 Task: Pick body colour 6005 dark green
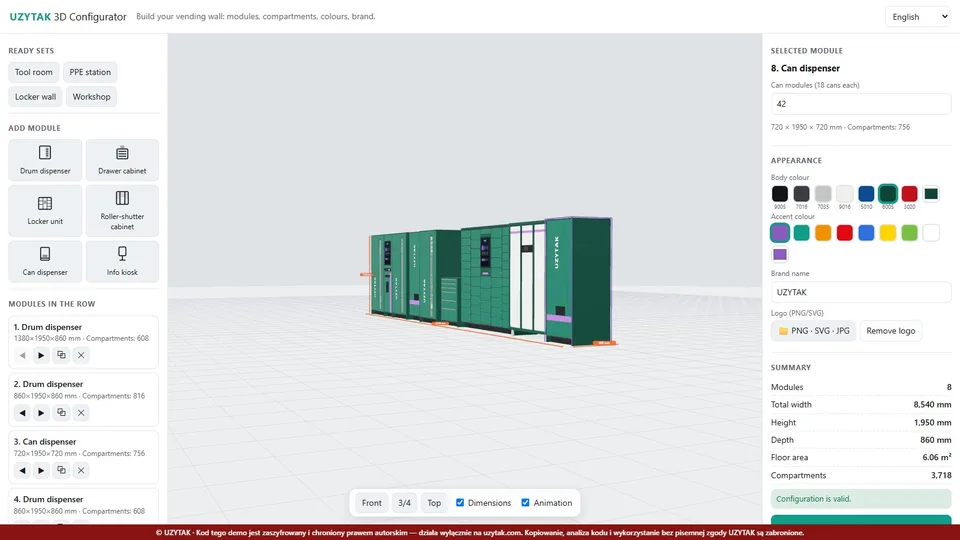(x=888, y=193)
